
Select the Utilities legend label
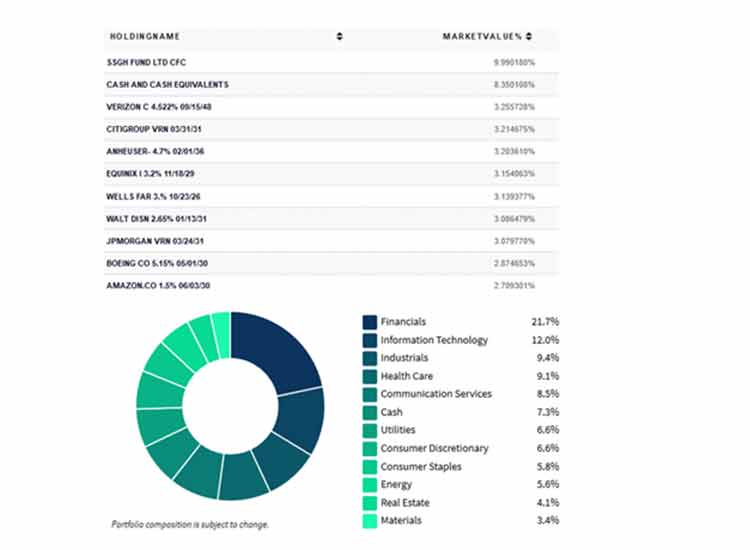(x=400, y=430)
